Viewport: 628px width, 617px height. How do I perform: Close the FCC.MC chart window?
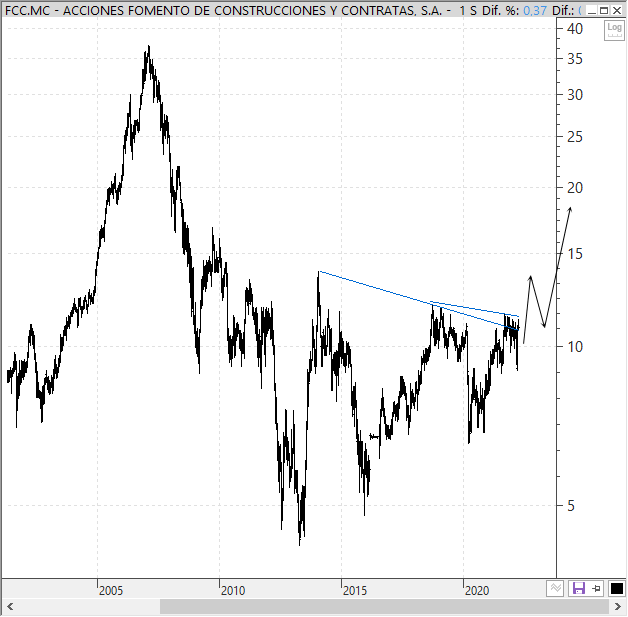point(617,10)
